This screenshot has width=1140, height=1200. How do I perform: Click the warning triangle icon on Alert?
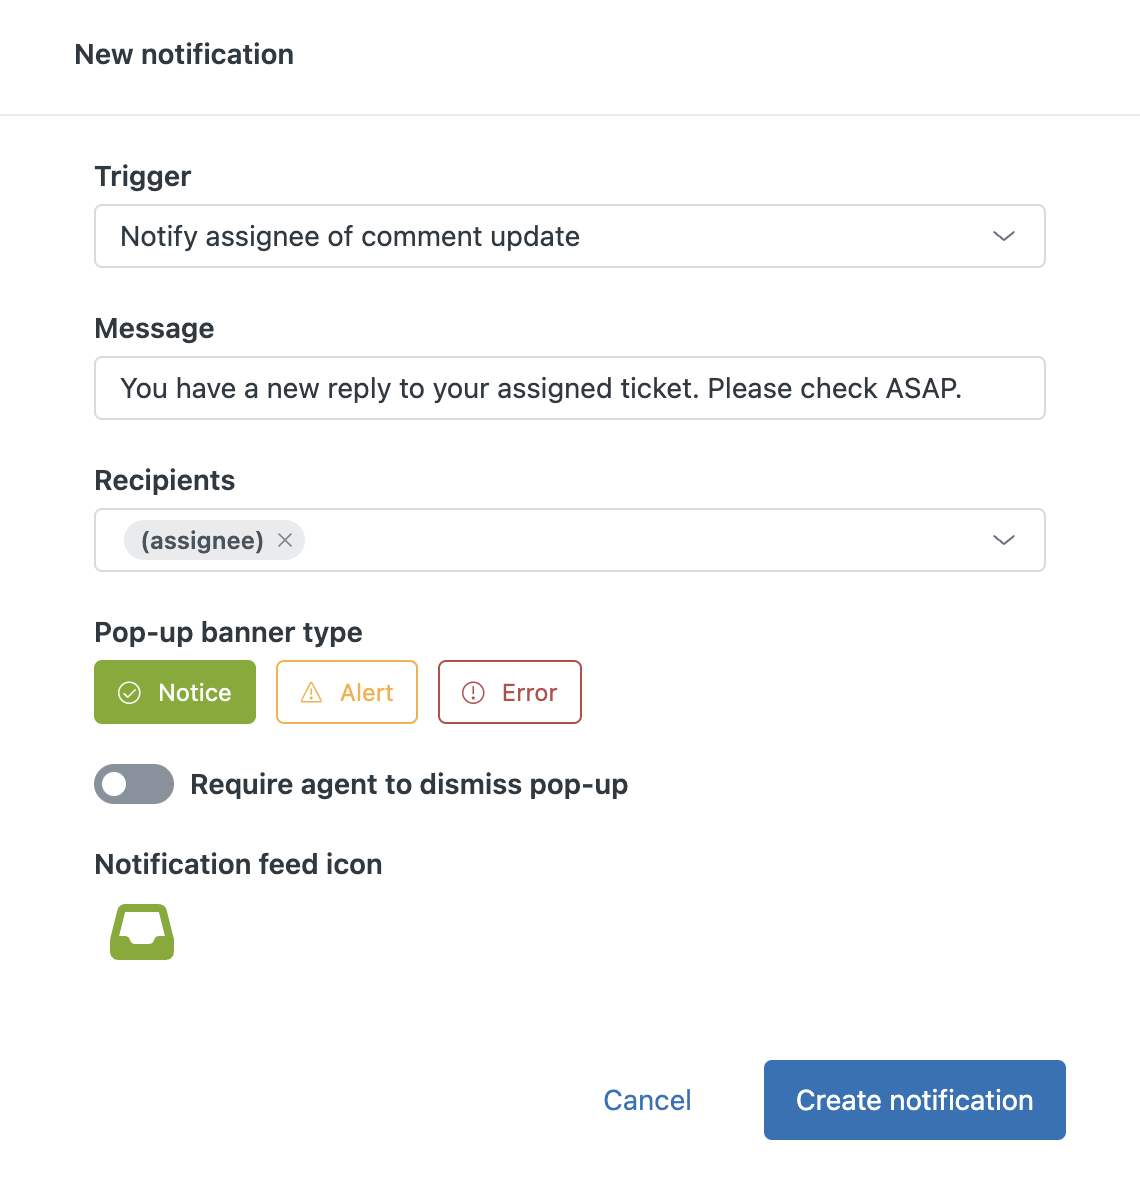tap(312, 693)
